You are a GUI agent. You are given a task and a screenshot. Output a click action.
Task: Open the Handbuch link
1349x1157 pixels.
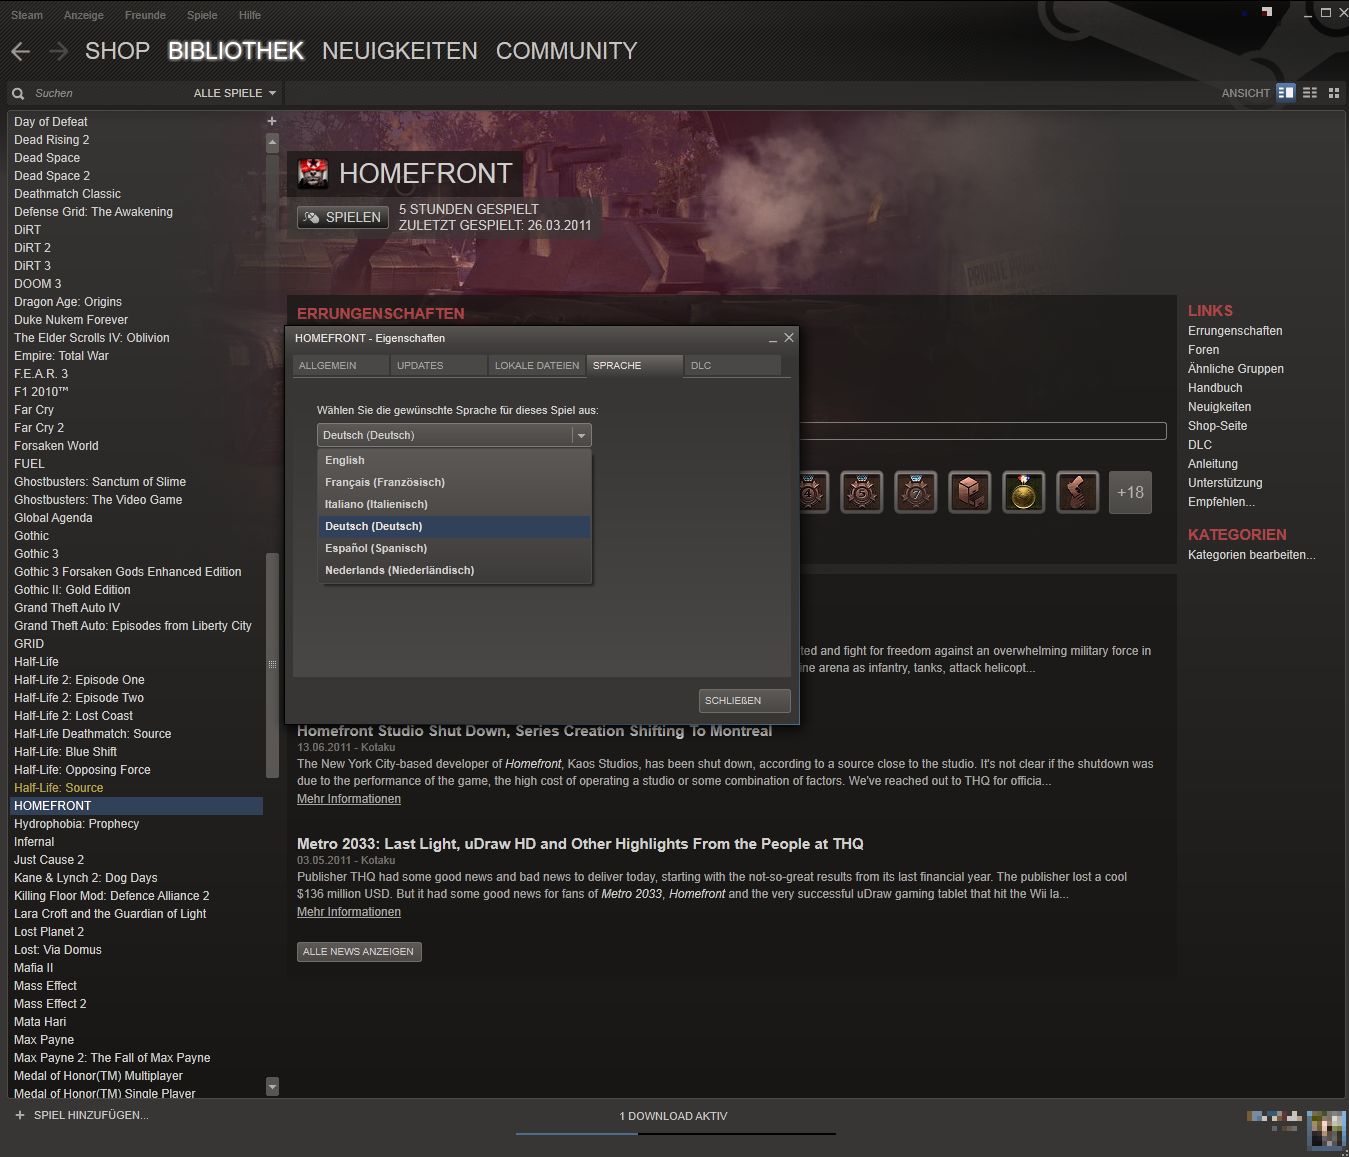1215,388
